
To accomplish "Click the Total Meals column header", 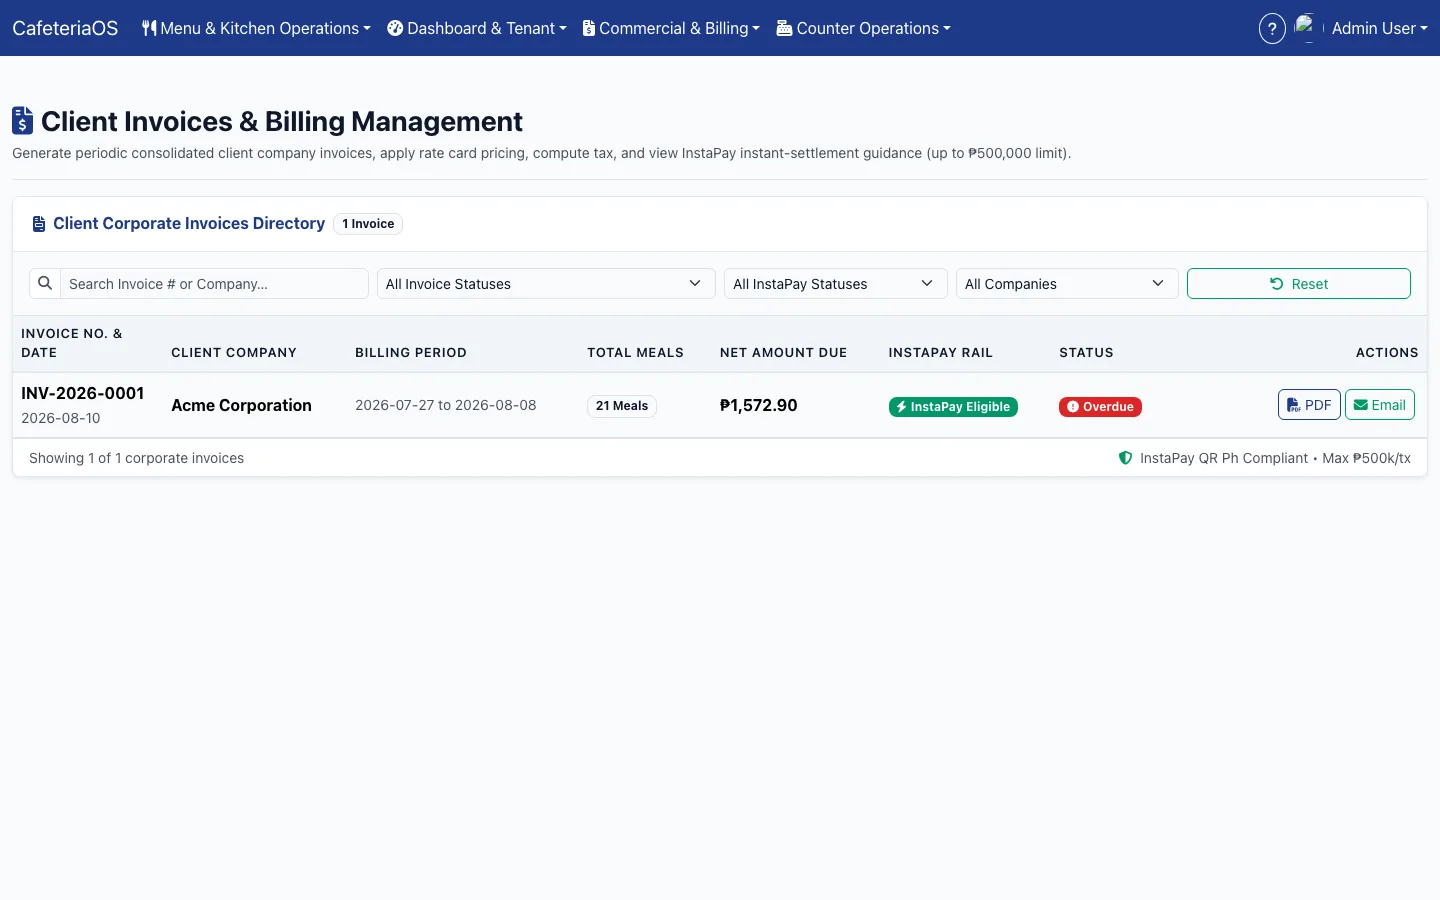I will (636, 353).
